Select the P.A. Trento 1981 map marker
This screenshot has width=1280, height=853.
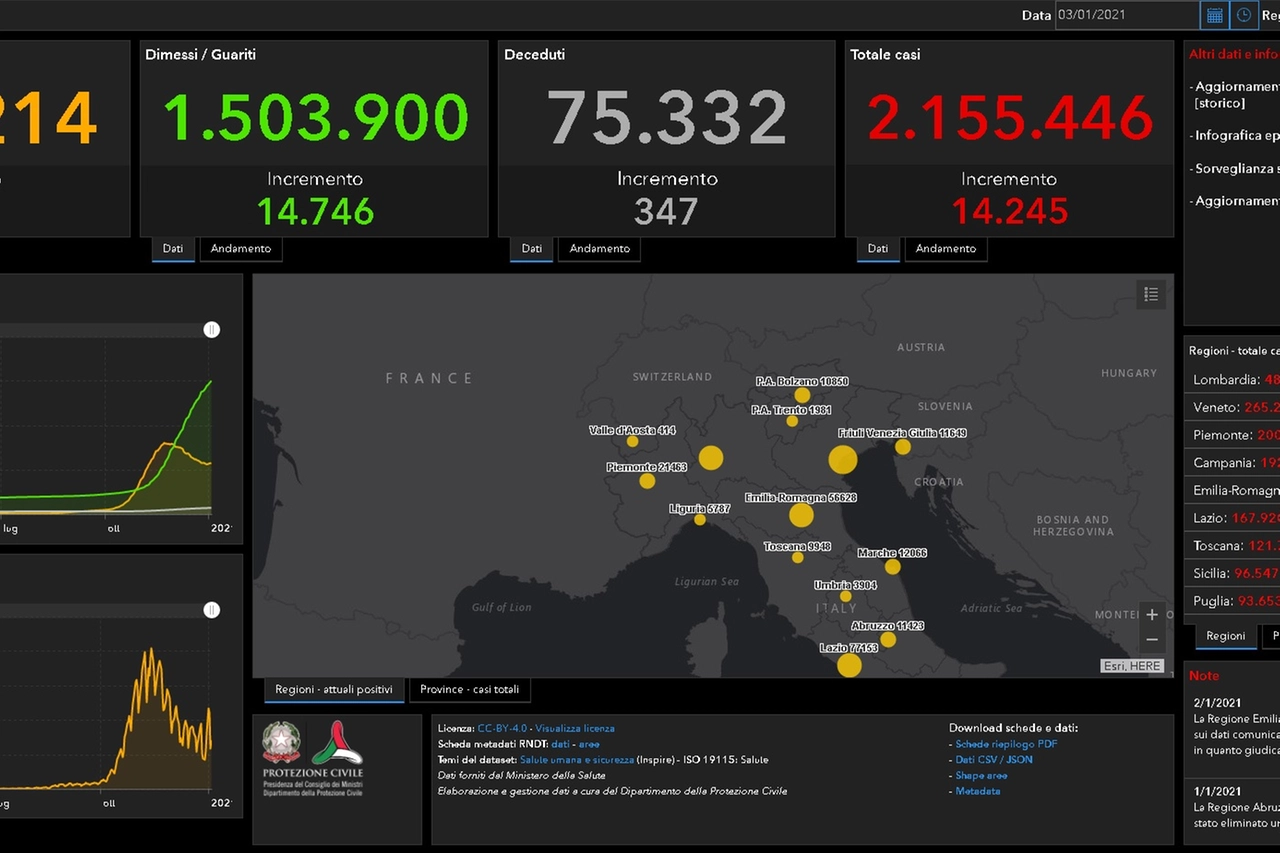pos(792,421)
